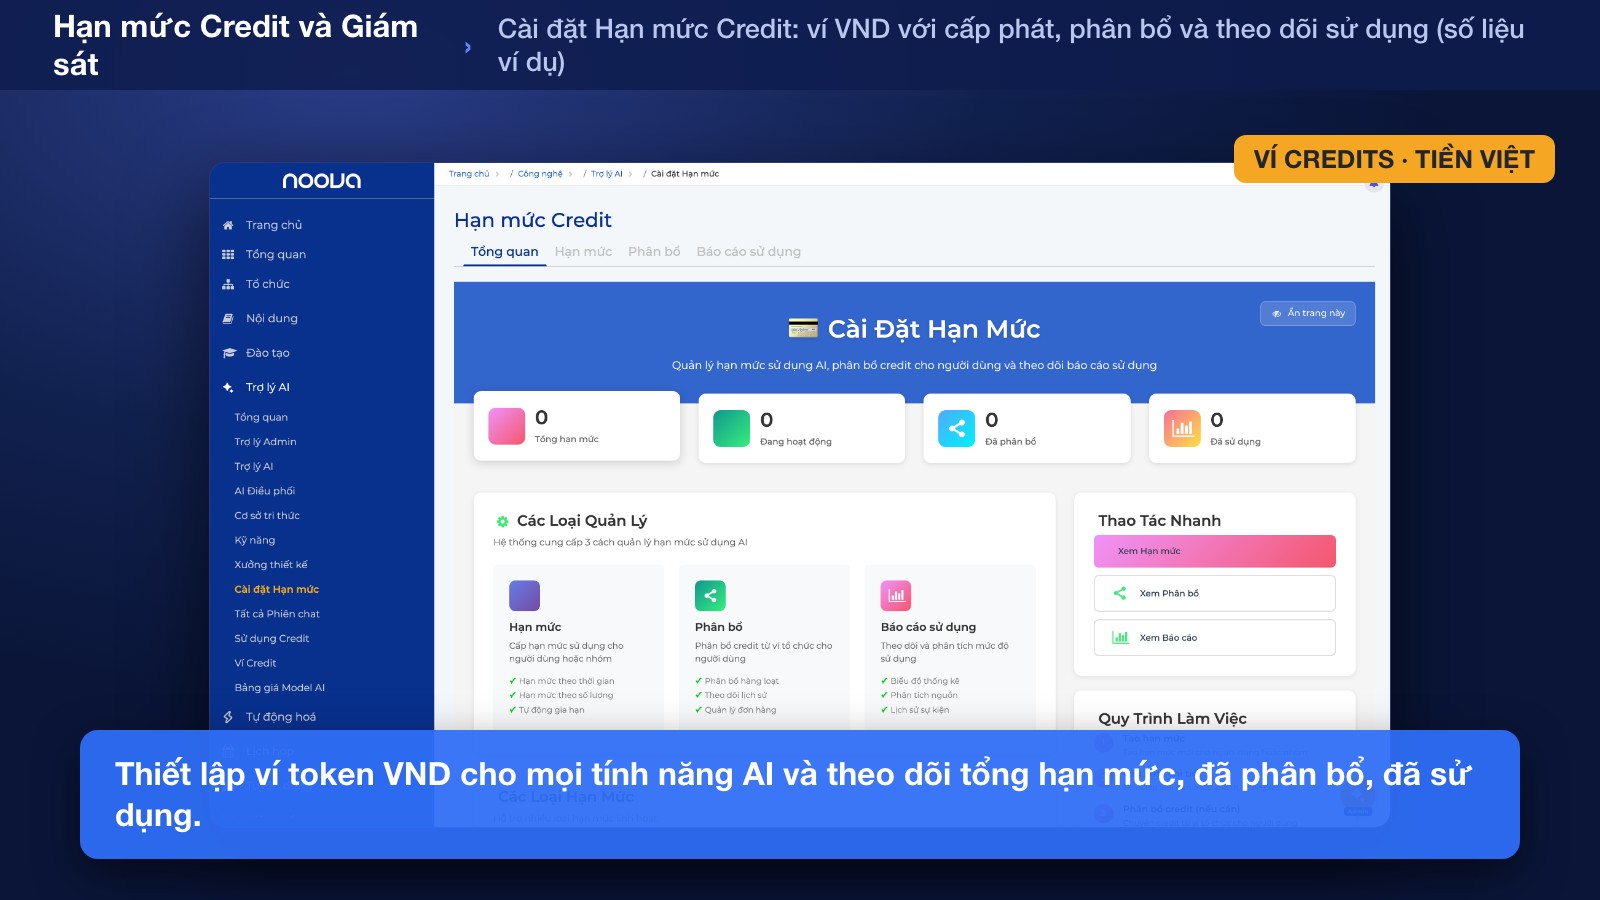Select Cài đặt Hạn mức submenu item

277,589
